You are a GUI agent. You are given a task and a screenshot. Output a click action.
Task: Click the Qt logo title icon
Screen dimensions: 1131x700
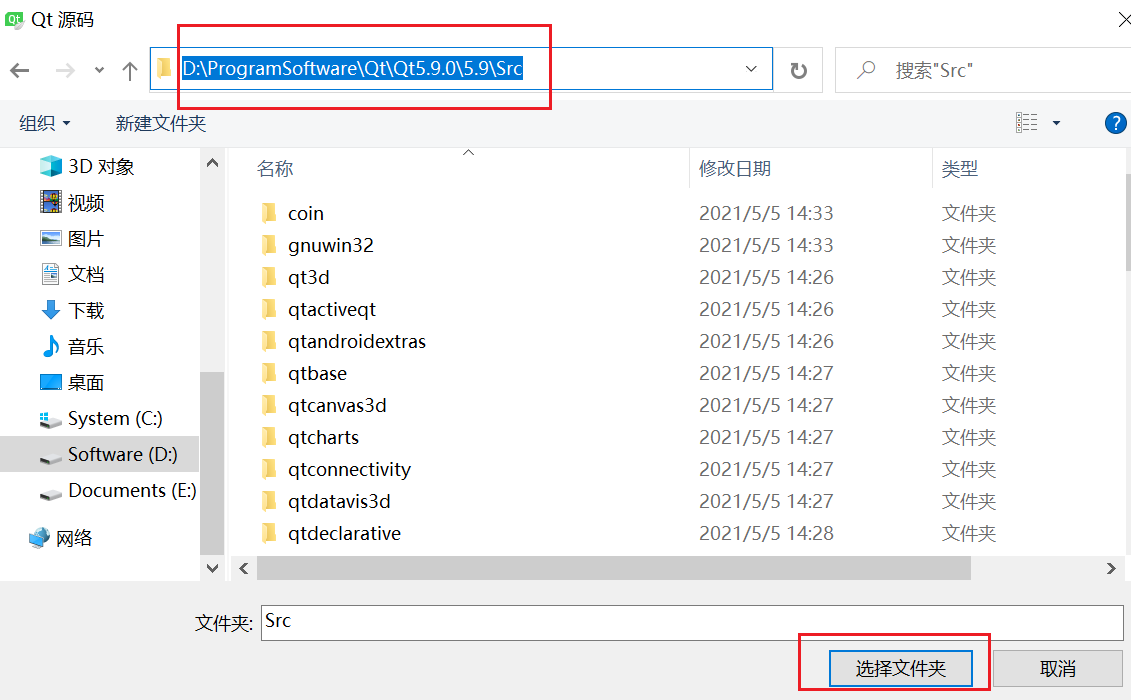tap(14, 19)
